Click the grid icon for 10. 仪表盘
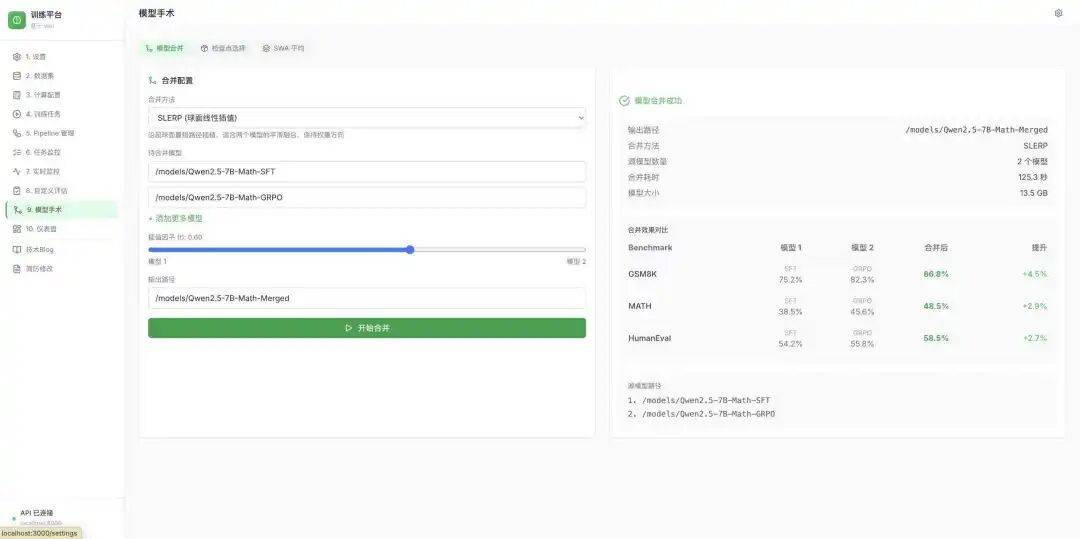This screenshot has height=539, width=1080. pos(16,229)
